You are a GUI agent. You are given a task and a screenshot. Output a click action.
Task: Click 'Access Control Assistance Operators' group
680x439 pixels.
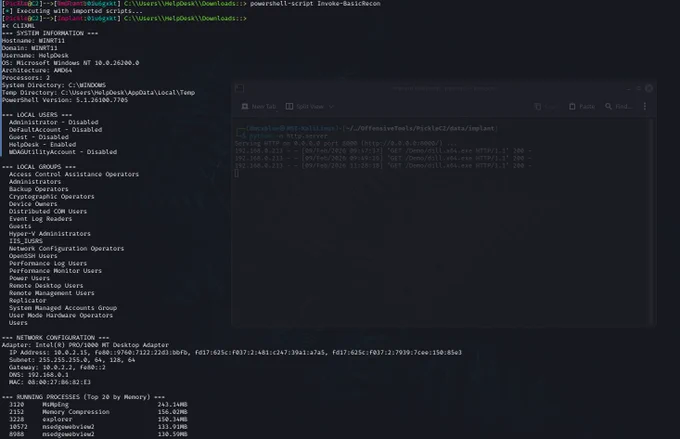[74, 174]
